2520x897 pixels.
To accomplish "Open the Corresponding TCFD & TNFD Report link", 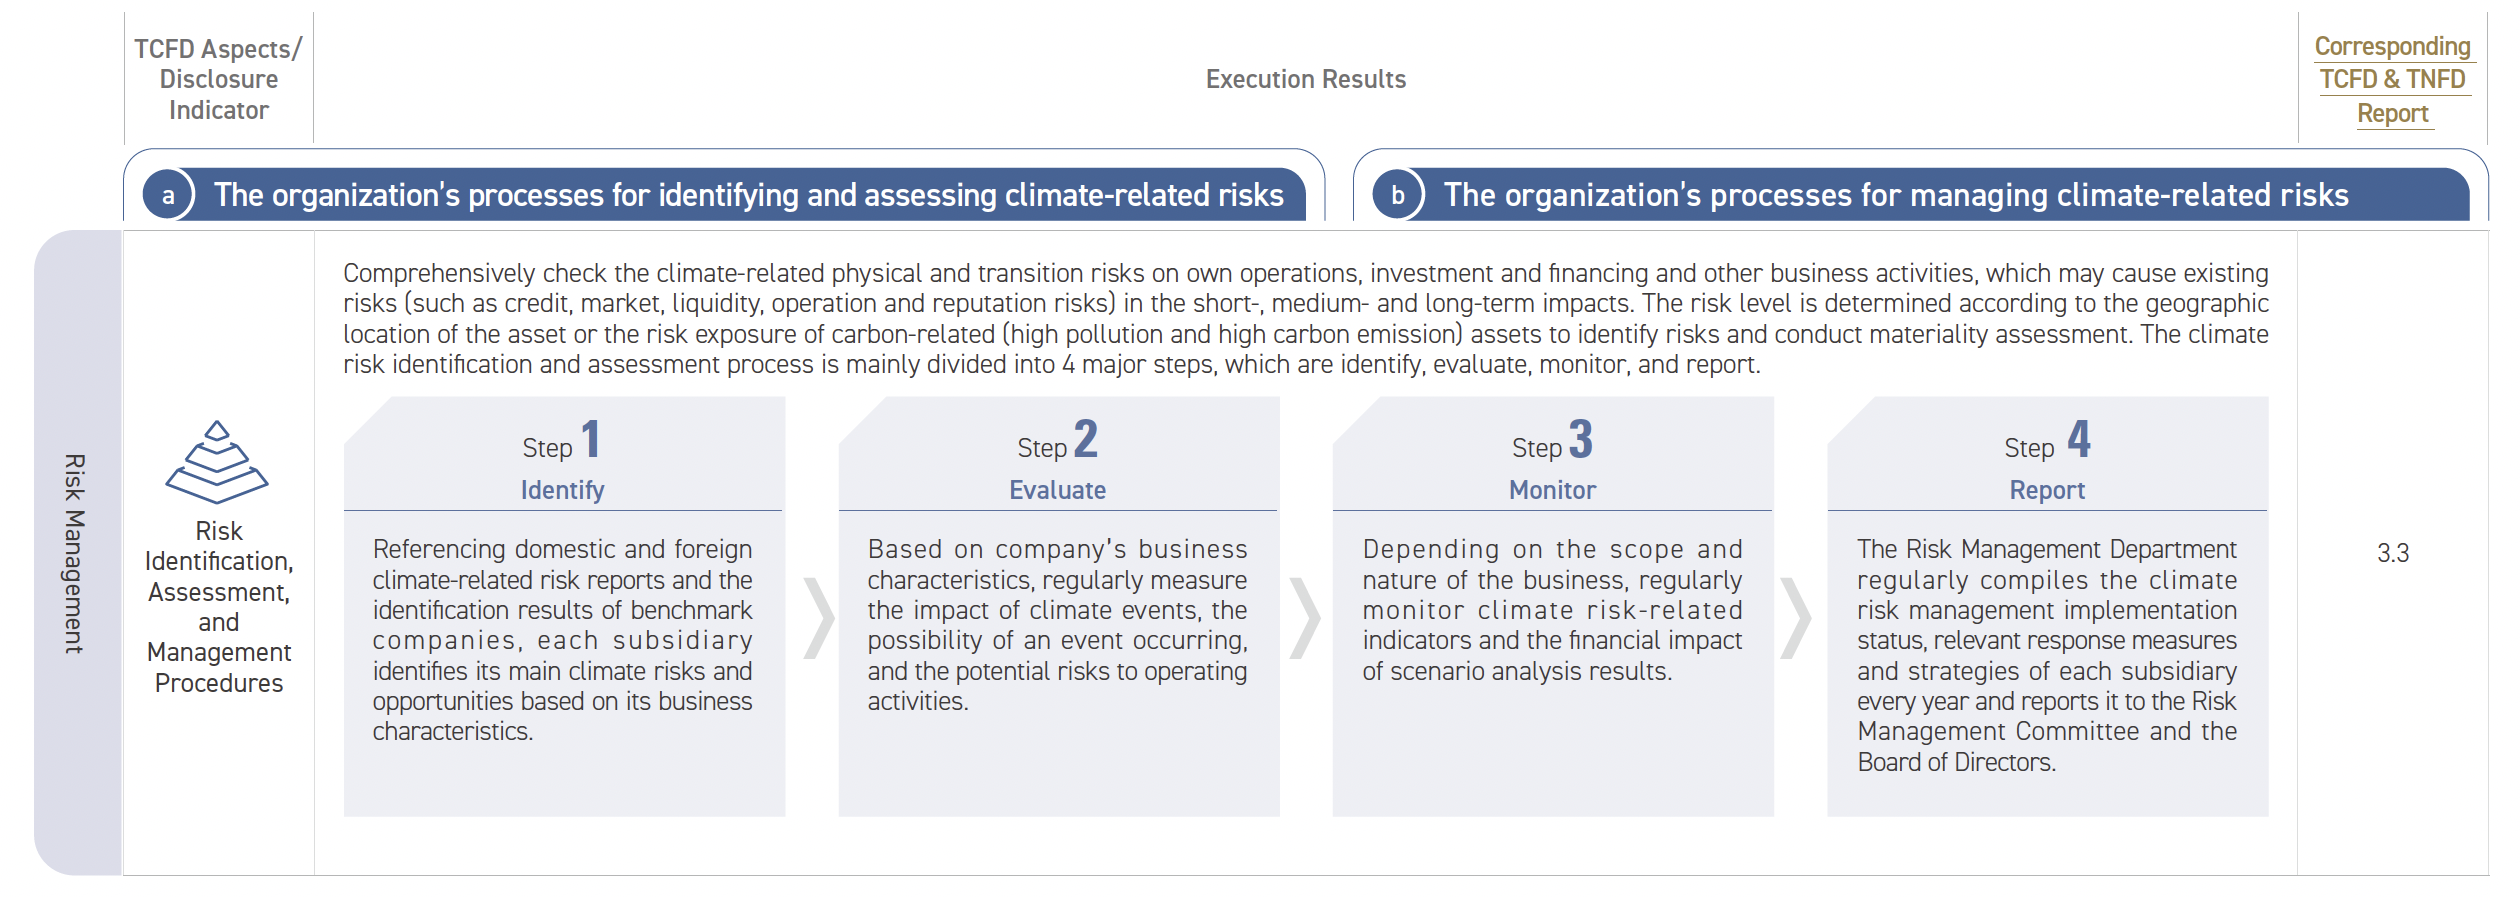I will pos(2392,79).
